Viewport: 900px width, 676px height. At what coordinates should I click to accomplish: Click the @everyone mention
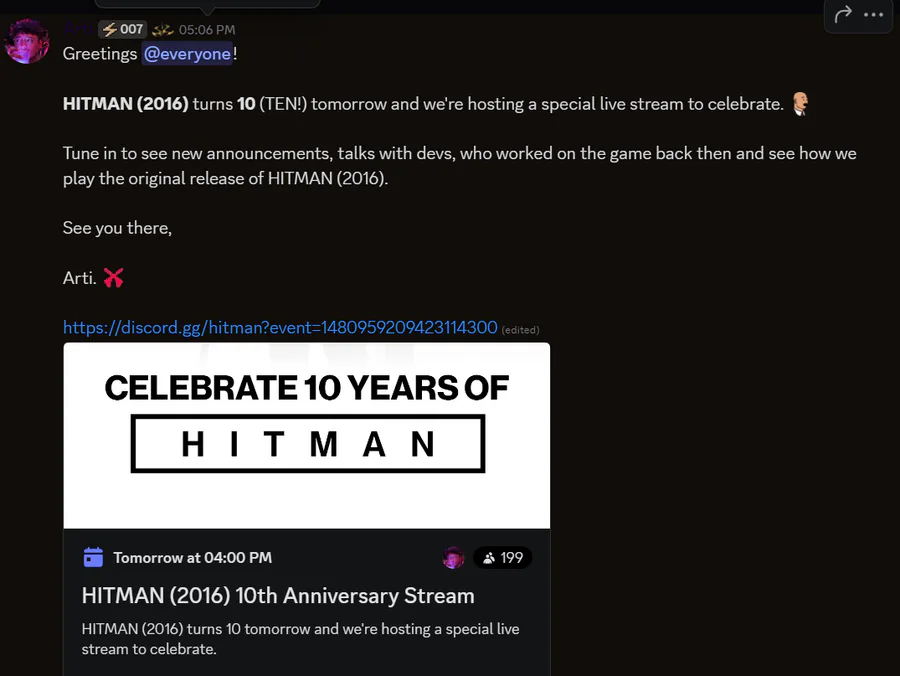(x=187, y=54)
